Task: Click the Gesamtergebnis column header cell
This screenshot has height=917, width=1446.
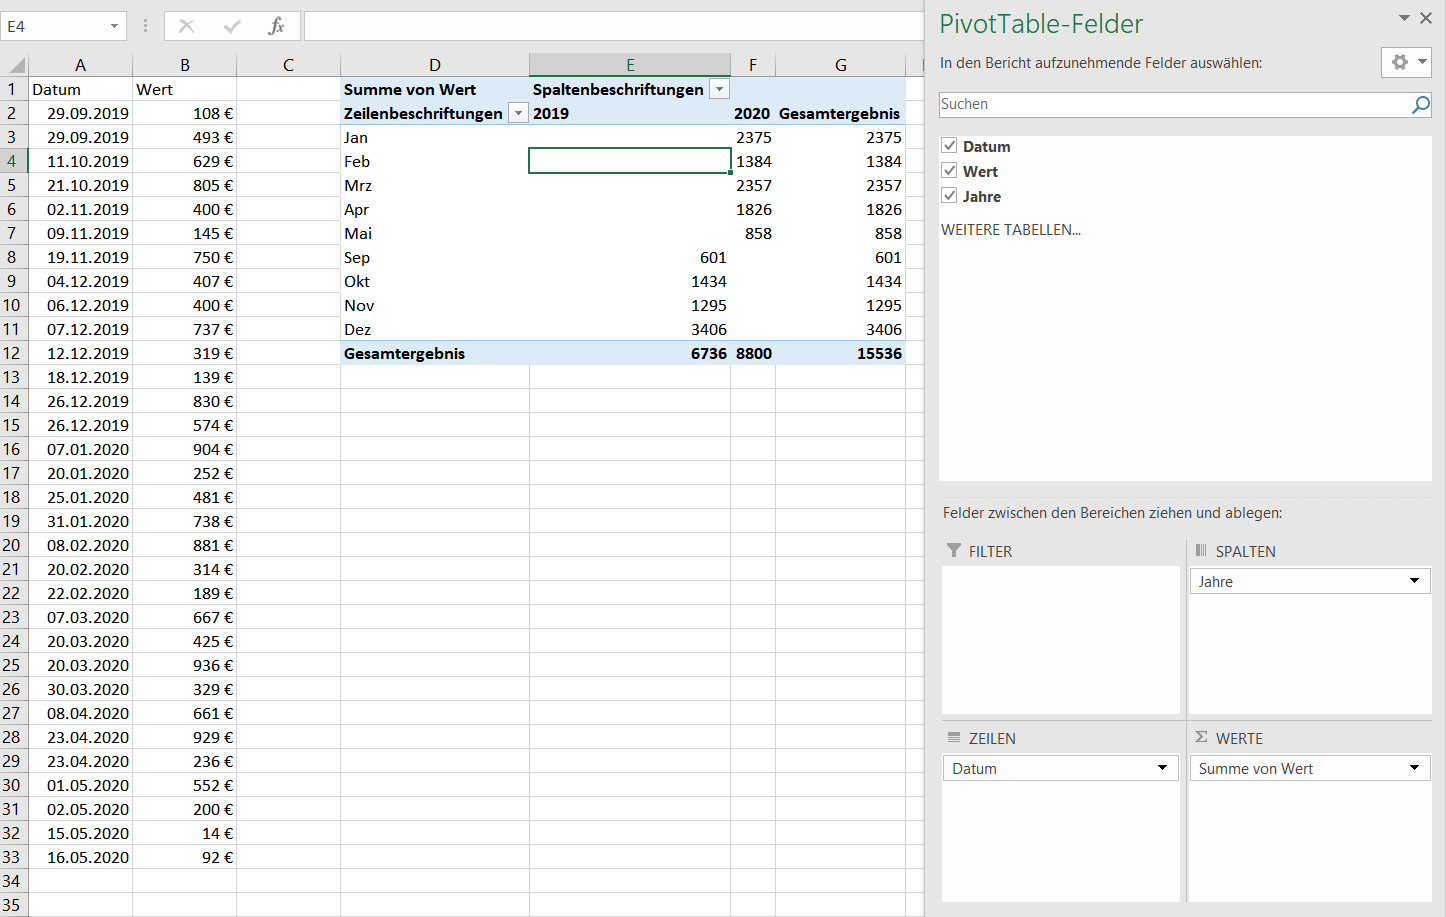Action: click(841, 113)
